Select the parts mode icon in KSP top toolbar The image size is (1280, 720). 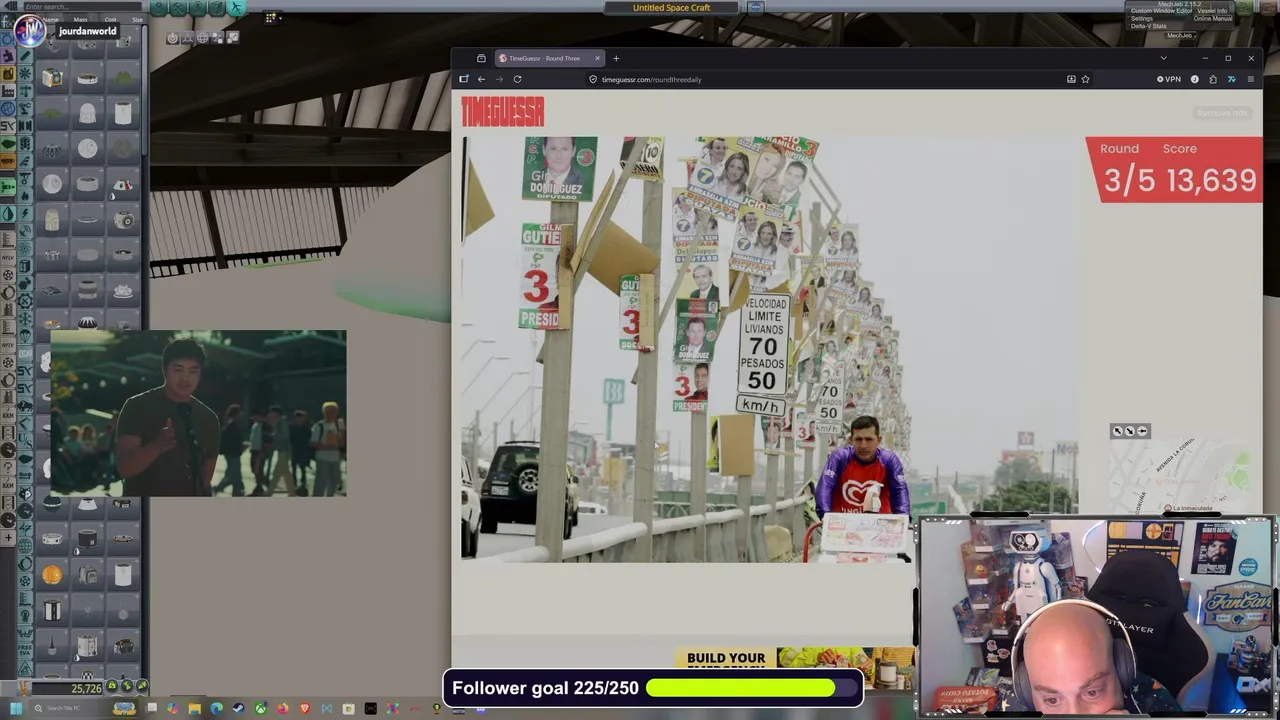157,8
